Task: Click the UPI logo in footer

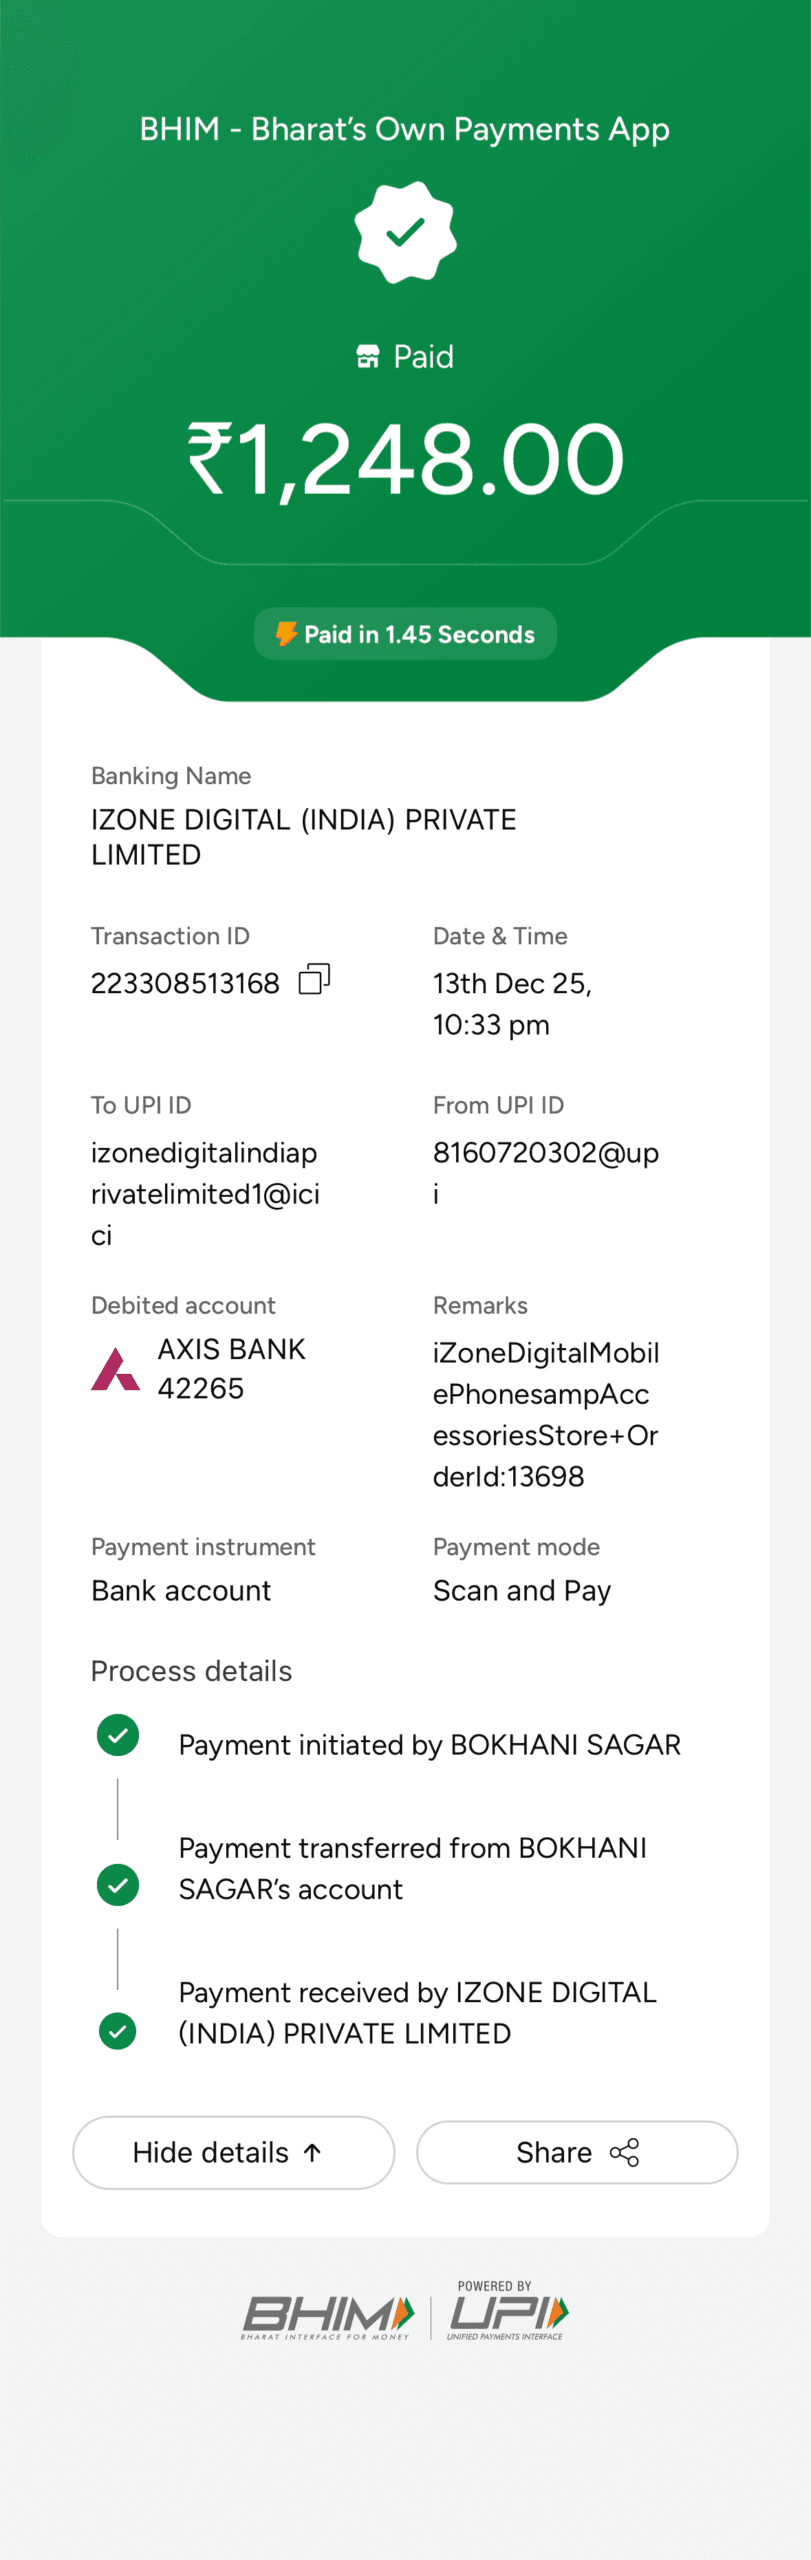Action: (x=507, y=2314)
